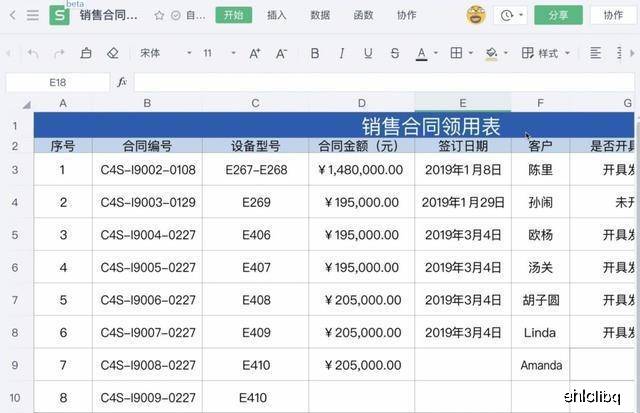
Task: Click the vertical alignment icon at toolbar end
Action: pos(619,53)
